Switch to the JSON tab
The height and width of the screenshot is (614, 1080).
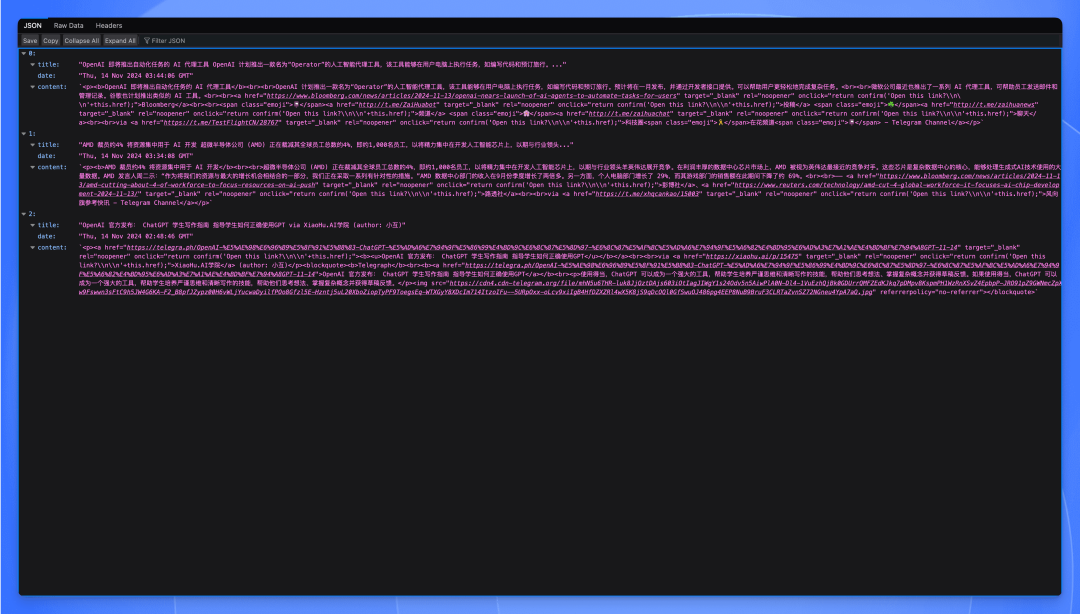32,25
